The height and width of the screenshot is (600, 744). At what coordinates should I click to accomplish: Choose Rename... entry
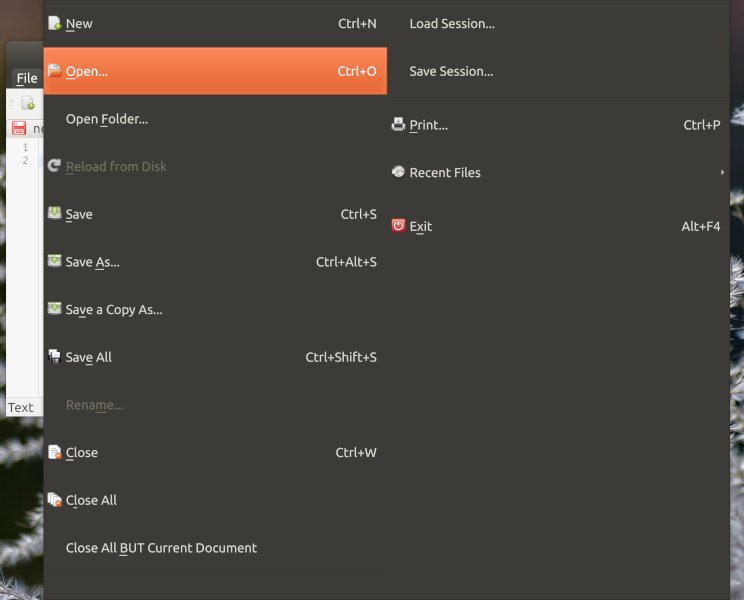215,405
